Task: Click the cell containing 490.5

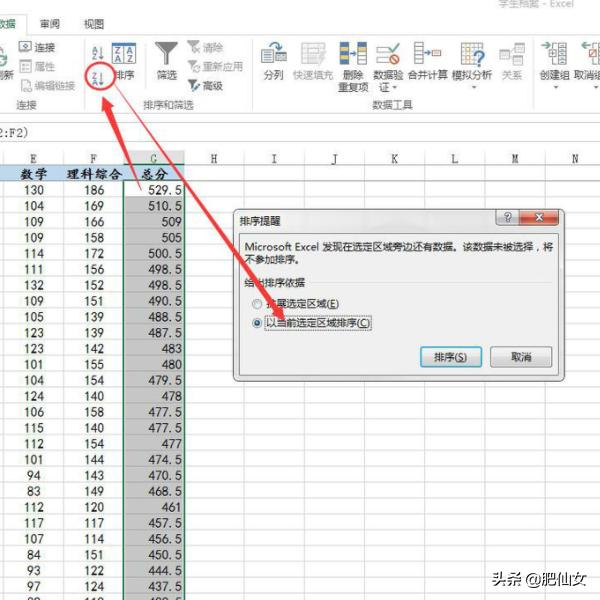Action: pyautogui.click(x=154, y=301)
